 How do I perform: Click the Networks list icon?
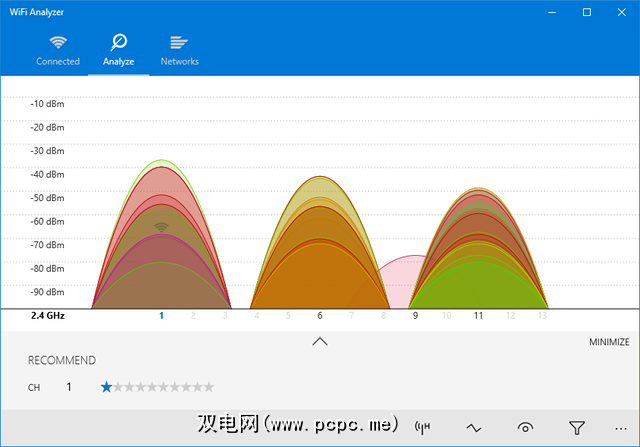[x=179, y=42]
